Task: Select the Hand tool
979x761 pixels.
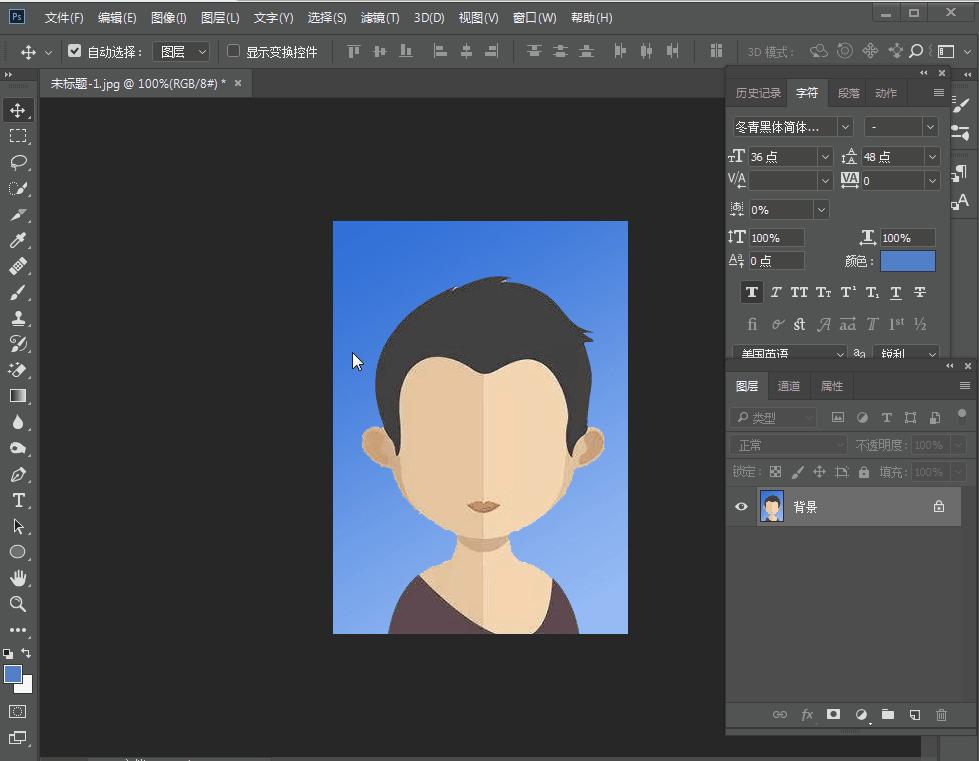Action: click(18, 578)
